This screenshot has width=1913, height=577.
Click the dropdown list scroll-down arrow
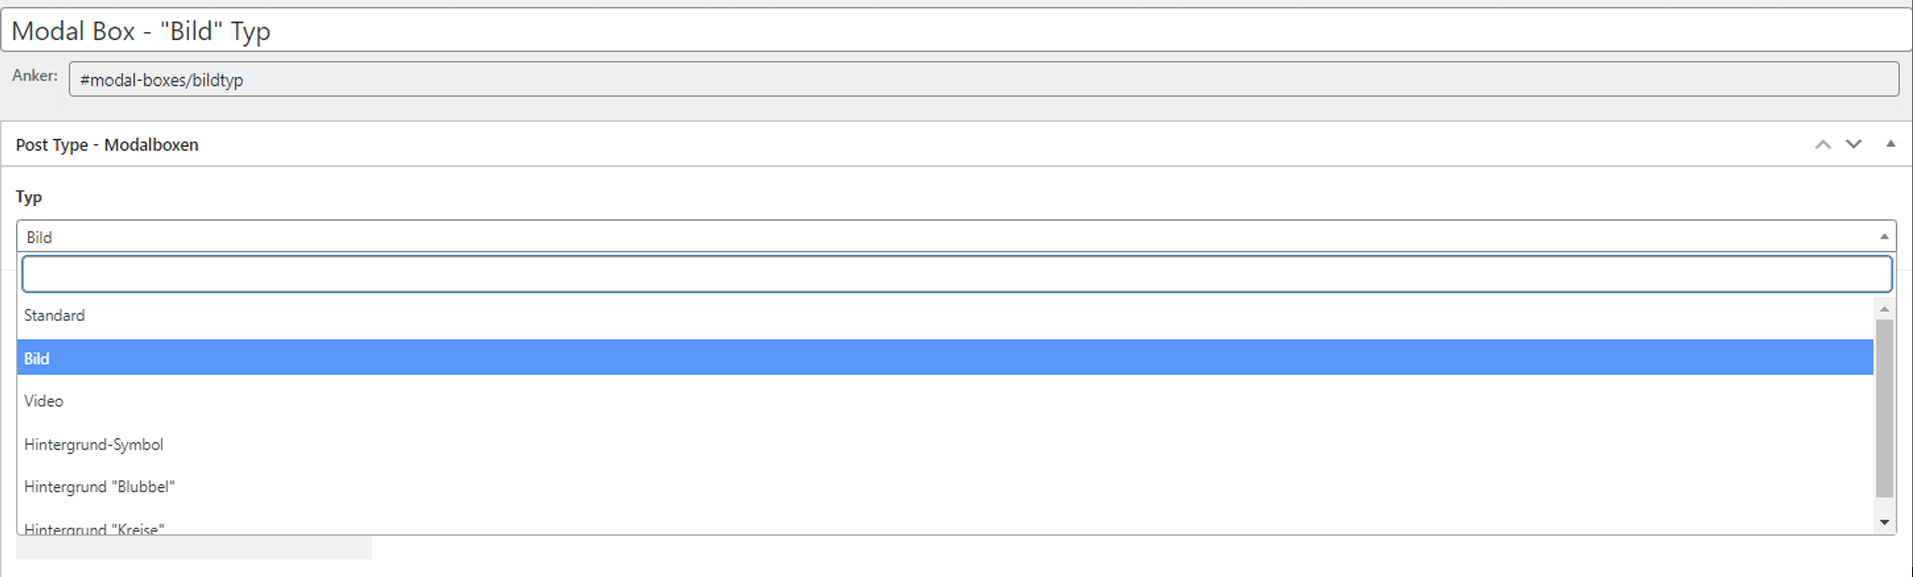pyautogui.click(x=1885, y=522)
